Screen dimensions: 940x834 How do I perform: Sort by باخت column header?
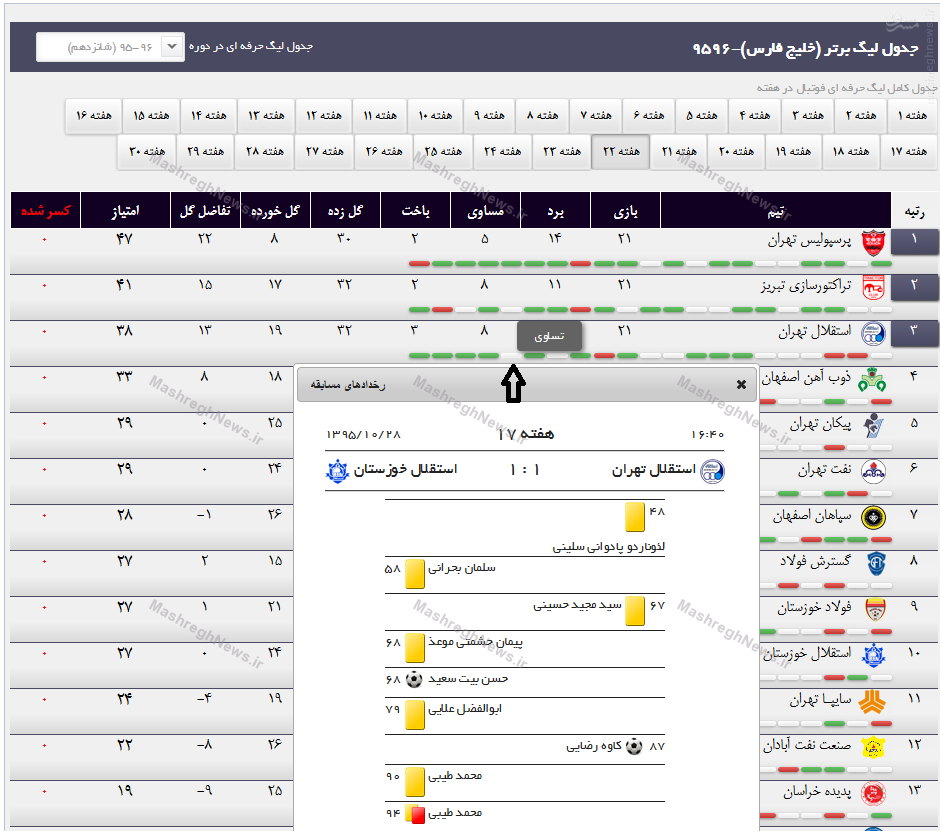415,210
